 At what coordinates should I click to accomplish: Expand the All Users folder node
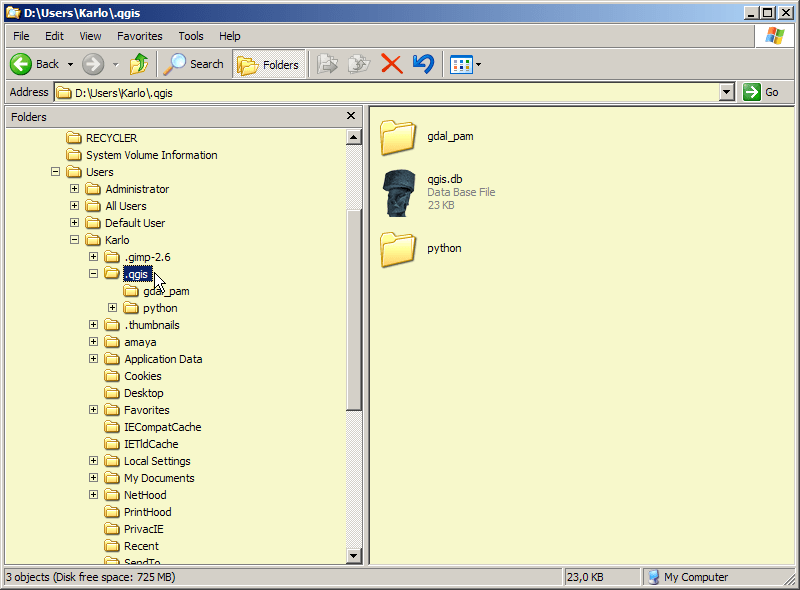tap(74, 206)
